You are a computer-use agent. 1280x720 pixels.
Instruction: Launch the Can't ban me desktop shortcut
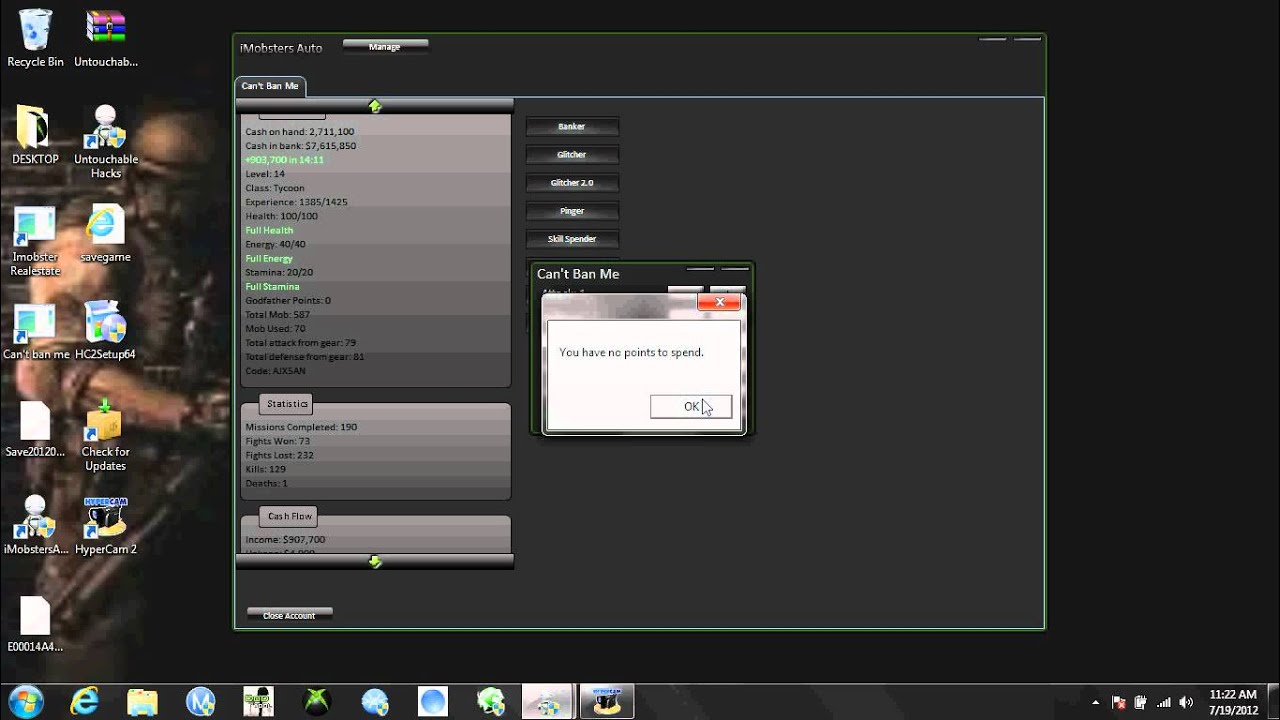(35, 332)
